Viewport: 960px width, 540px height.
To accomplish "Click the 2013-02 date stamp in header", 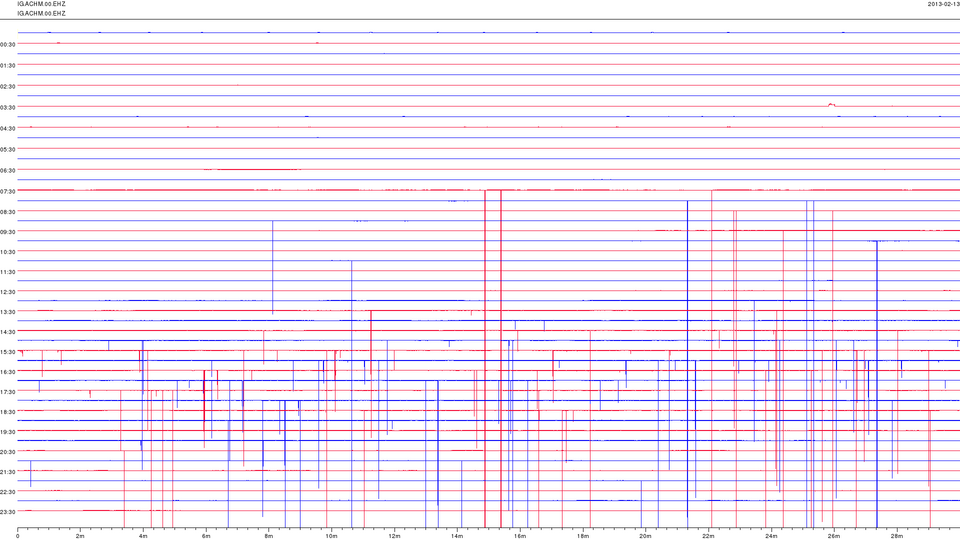I will click(x=943, y=4).
